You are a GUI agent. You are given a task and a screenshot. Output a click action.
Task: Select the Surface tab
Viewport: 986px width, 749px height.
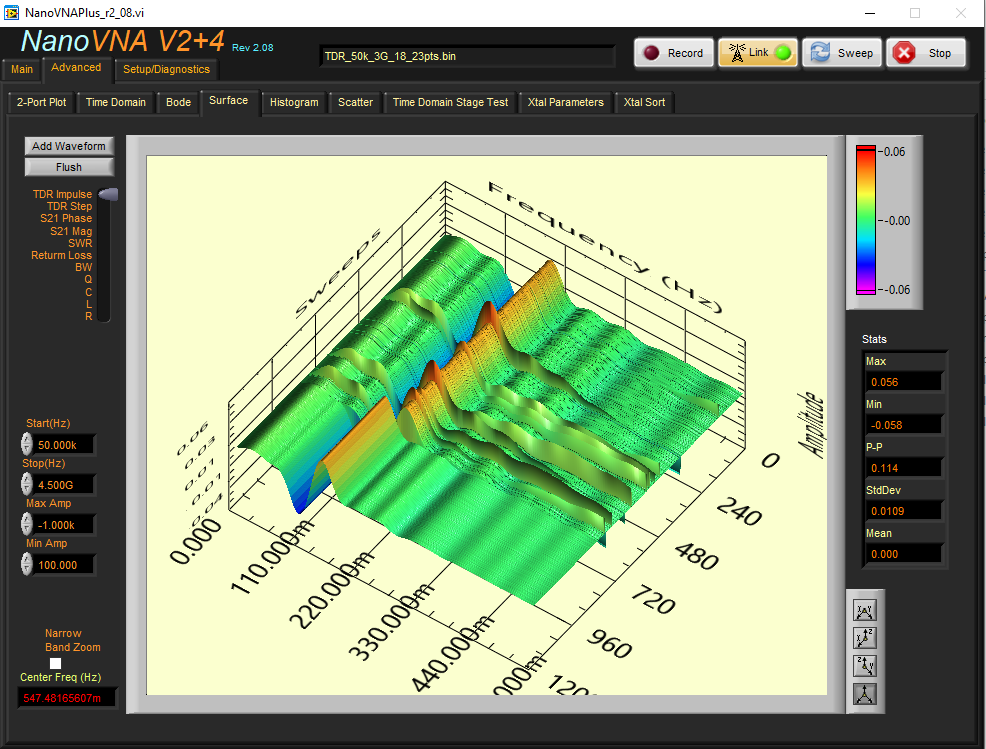pyautogui.click(x=228, y=101)
